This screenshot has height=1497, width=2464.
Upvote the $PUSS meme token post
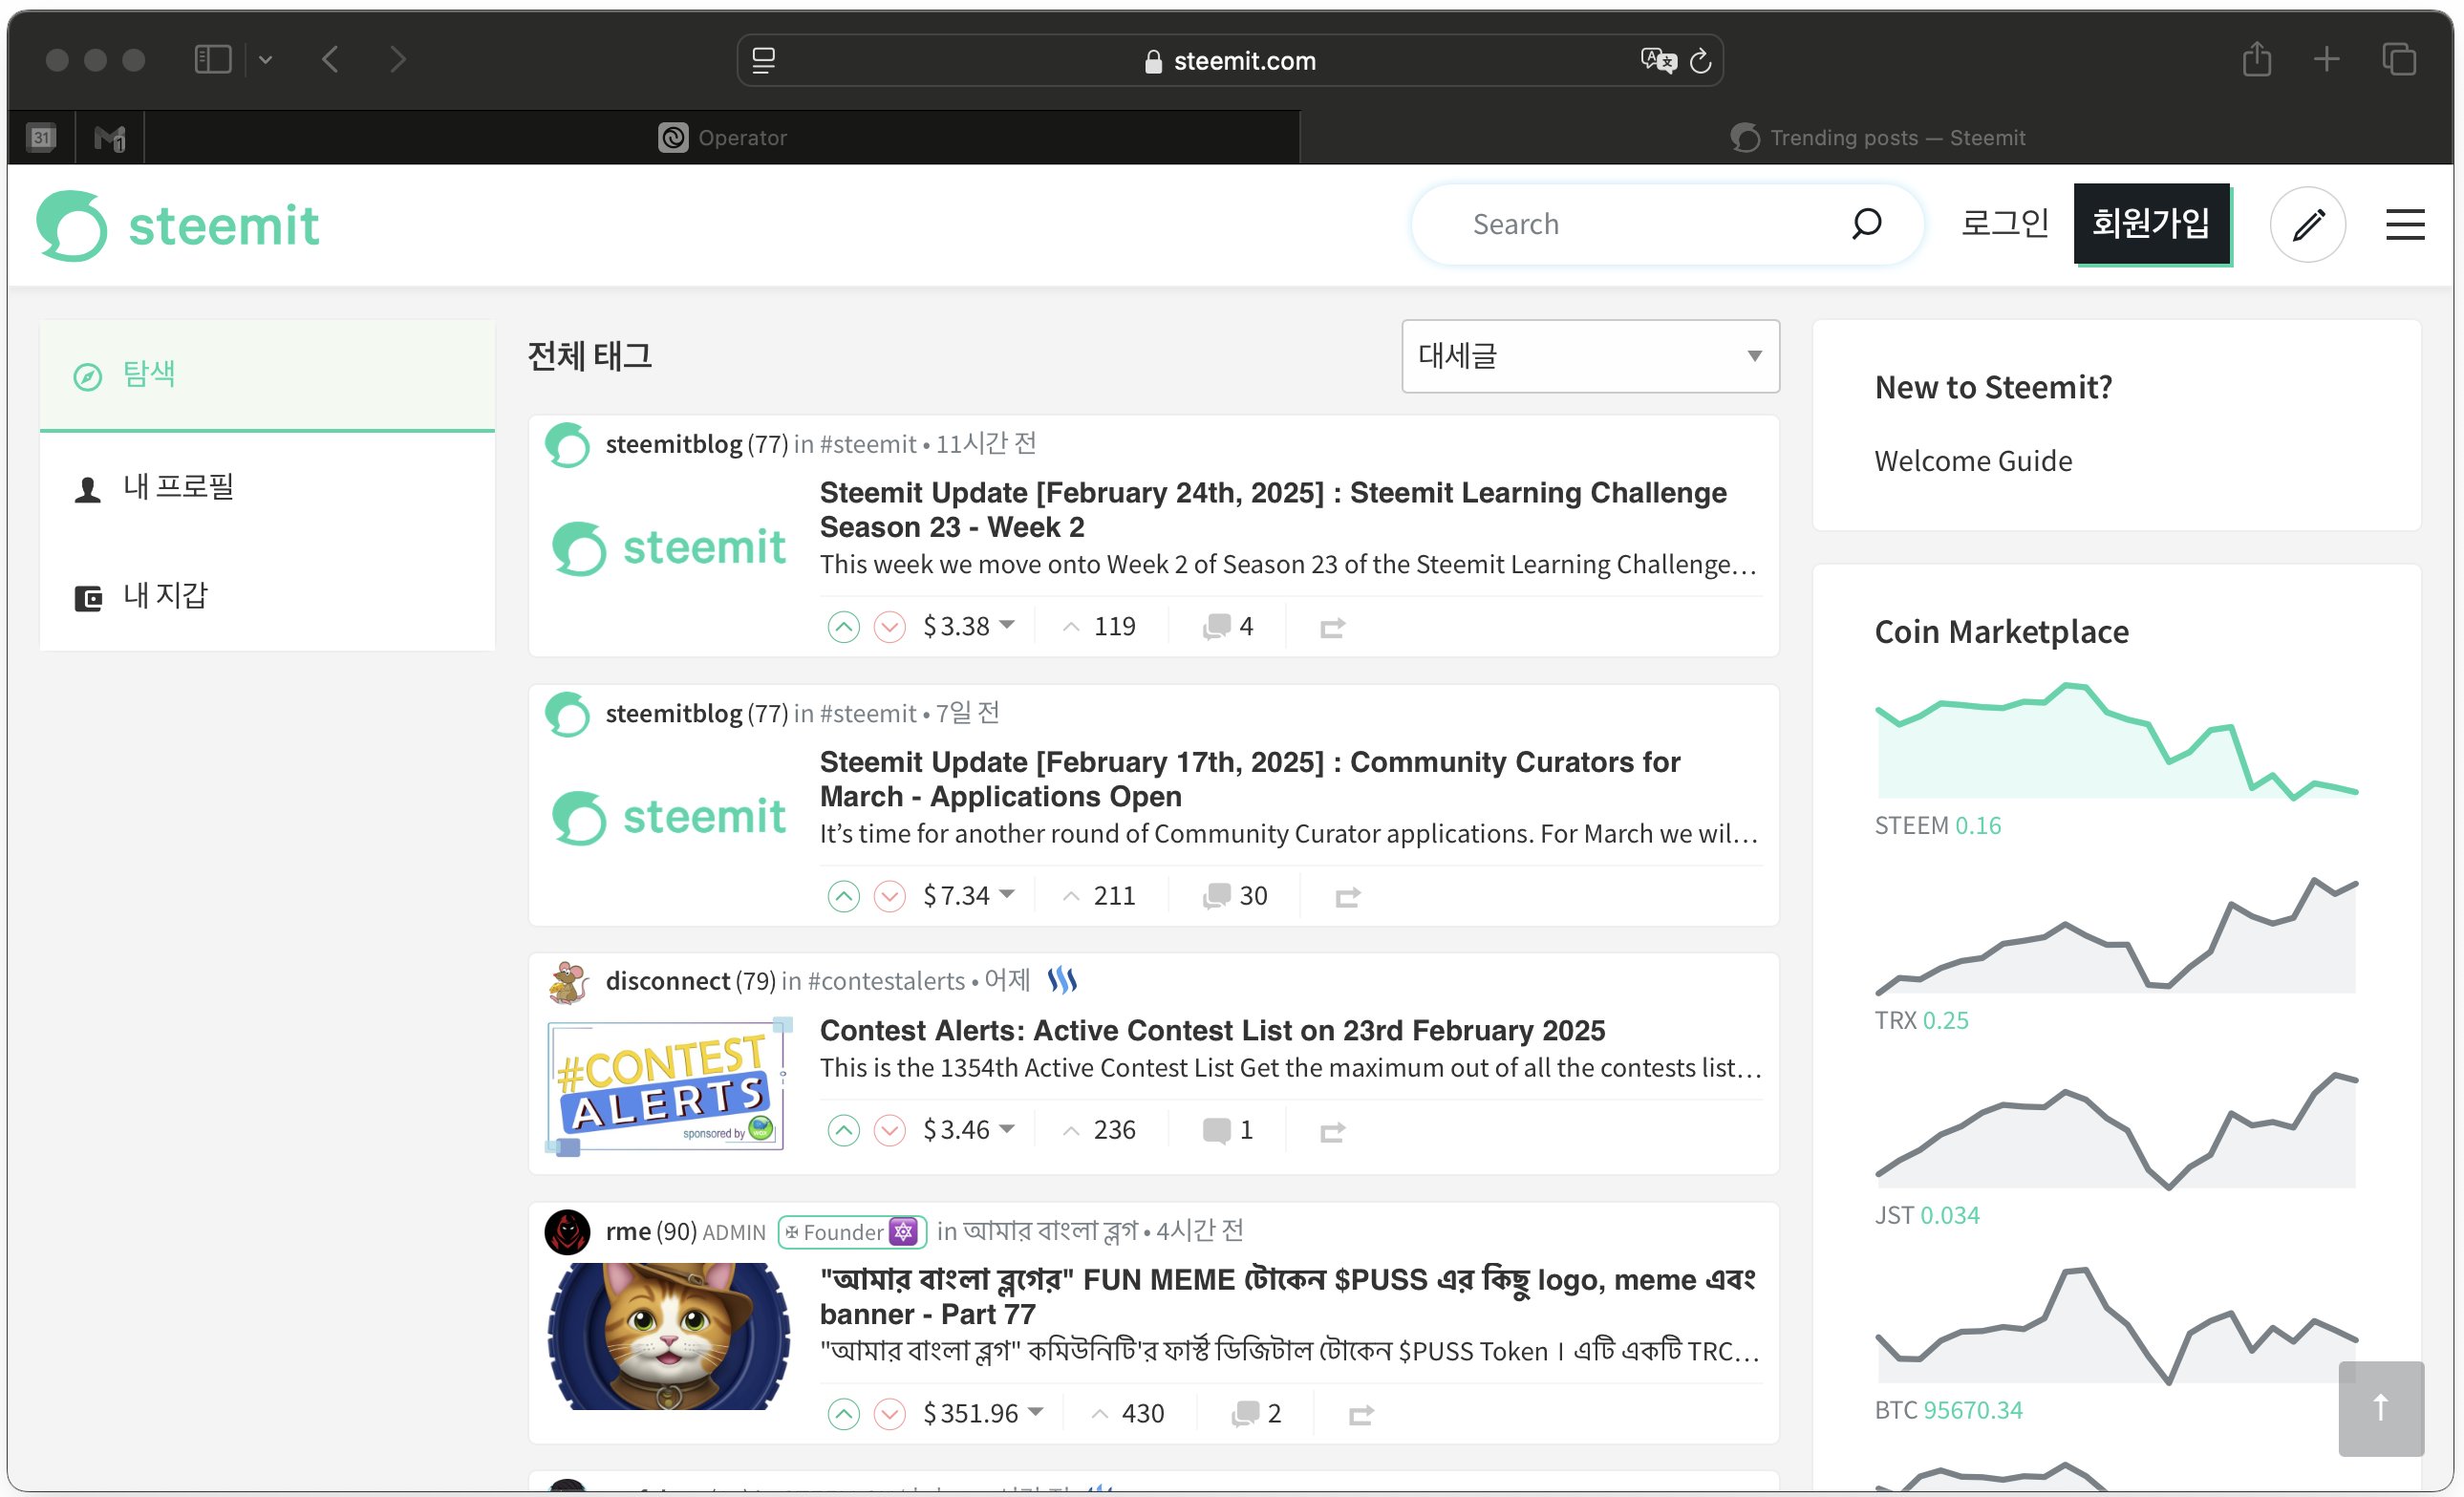843,1413
